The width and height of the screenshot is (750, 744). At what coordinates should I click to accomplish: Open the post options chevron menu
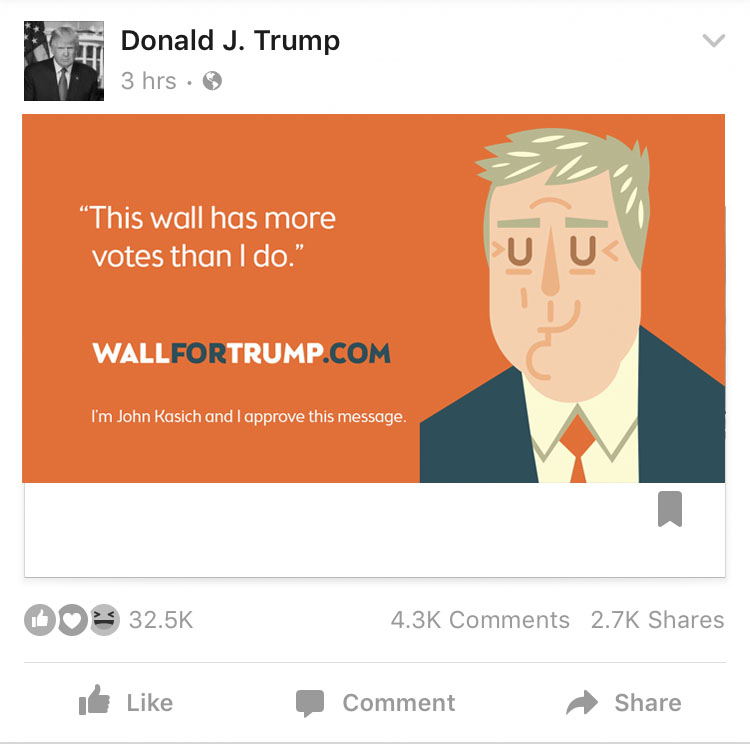[714, 40]
